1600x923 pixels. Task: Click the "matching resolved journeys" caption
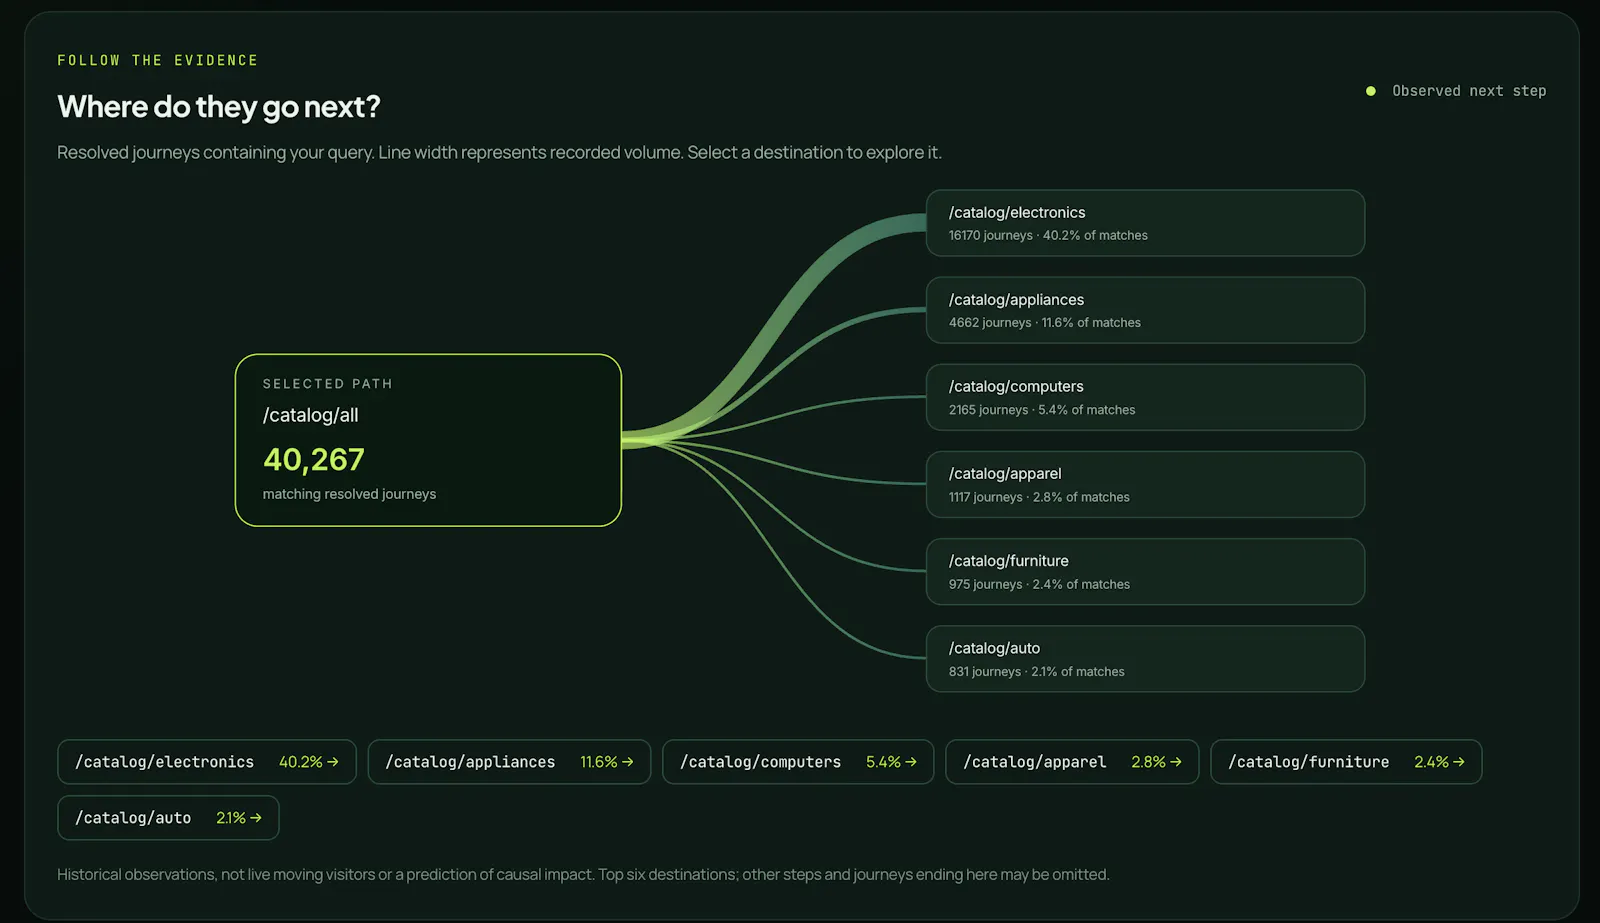coord(349,494)
